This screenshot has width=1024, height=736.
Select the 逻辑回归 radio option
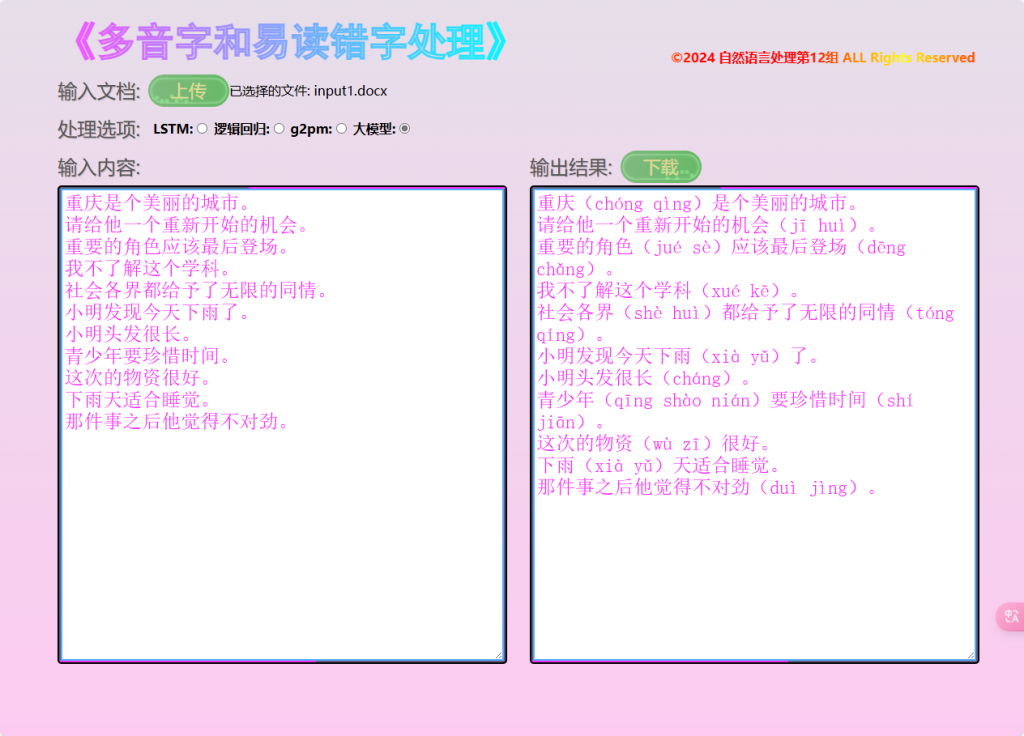point(279,128)
